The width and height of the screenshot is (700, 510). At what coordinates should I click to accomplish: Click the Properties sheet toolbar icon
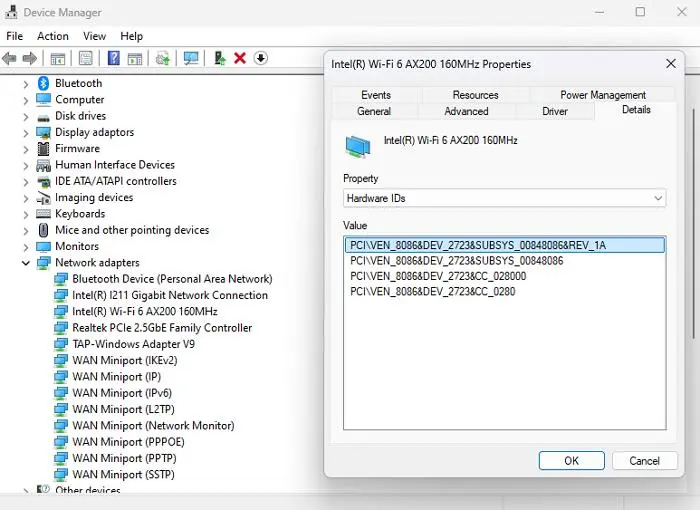85,58
